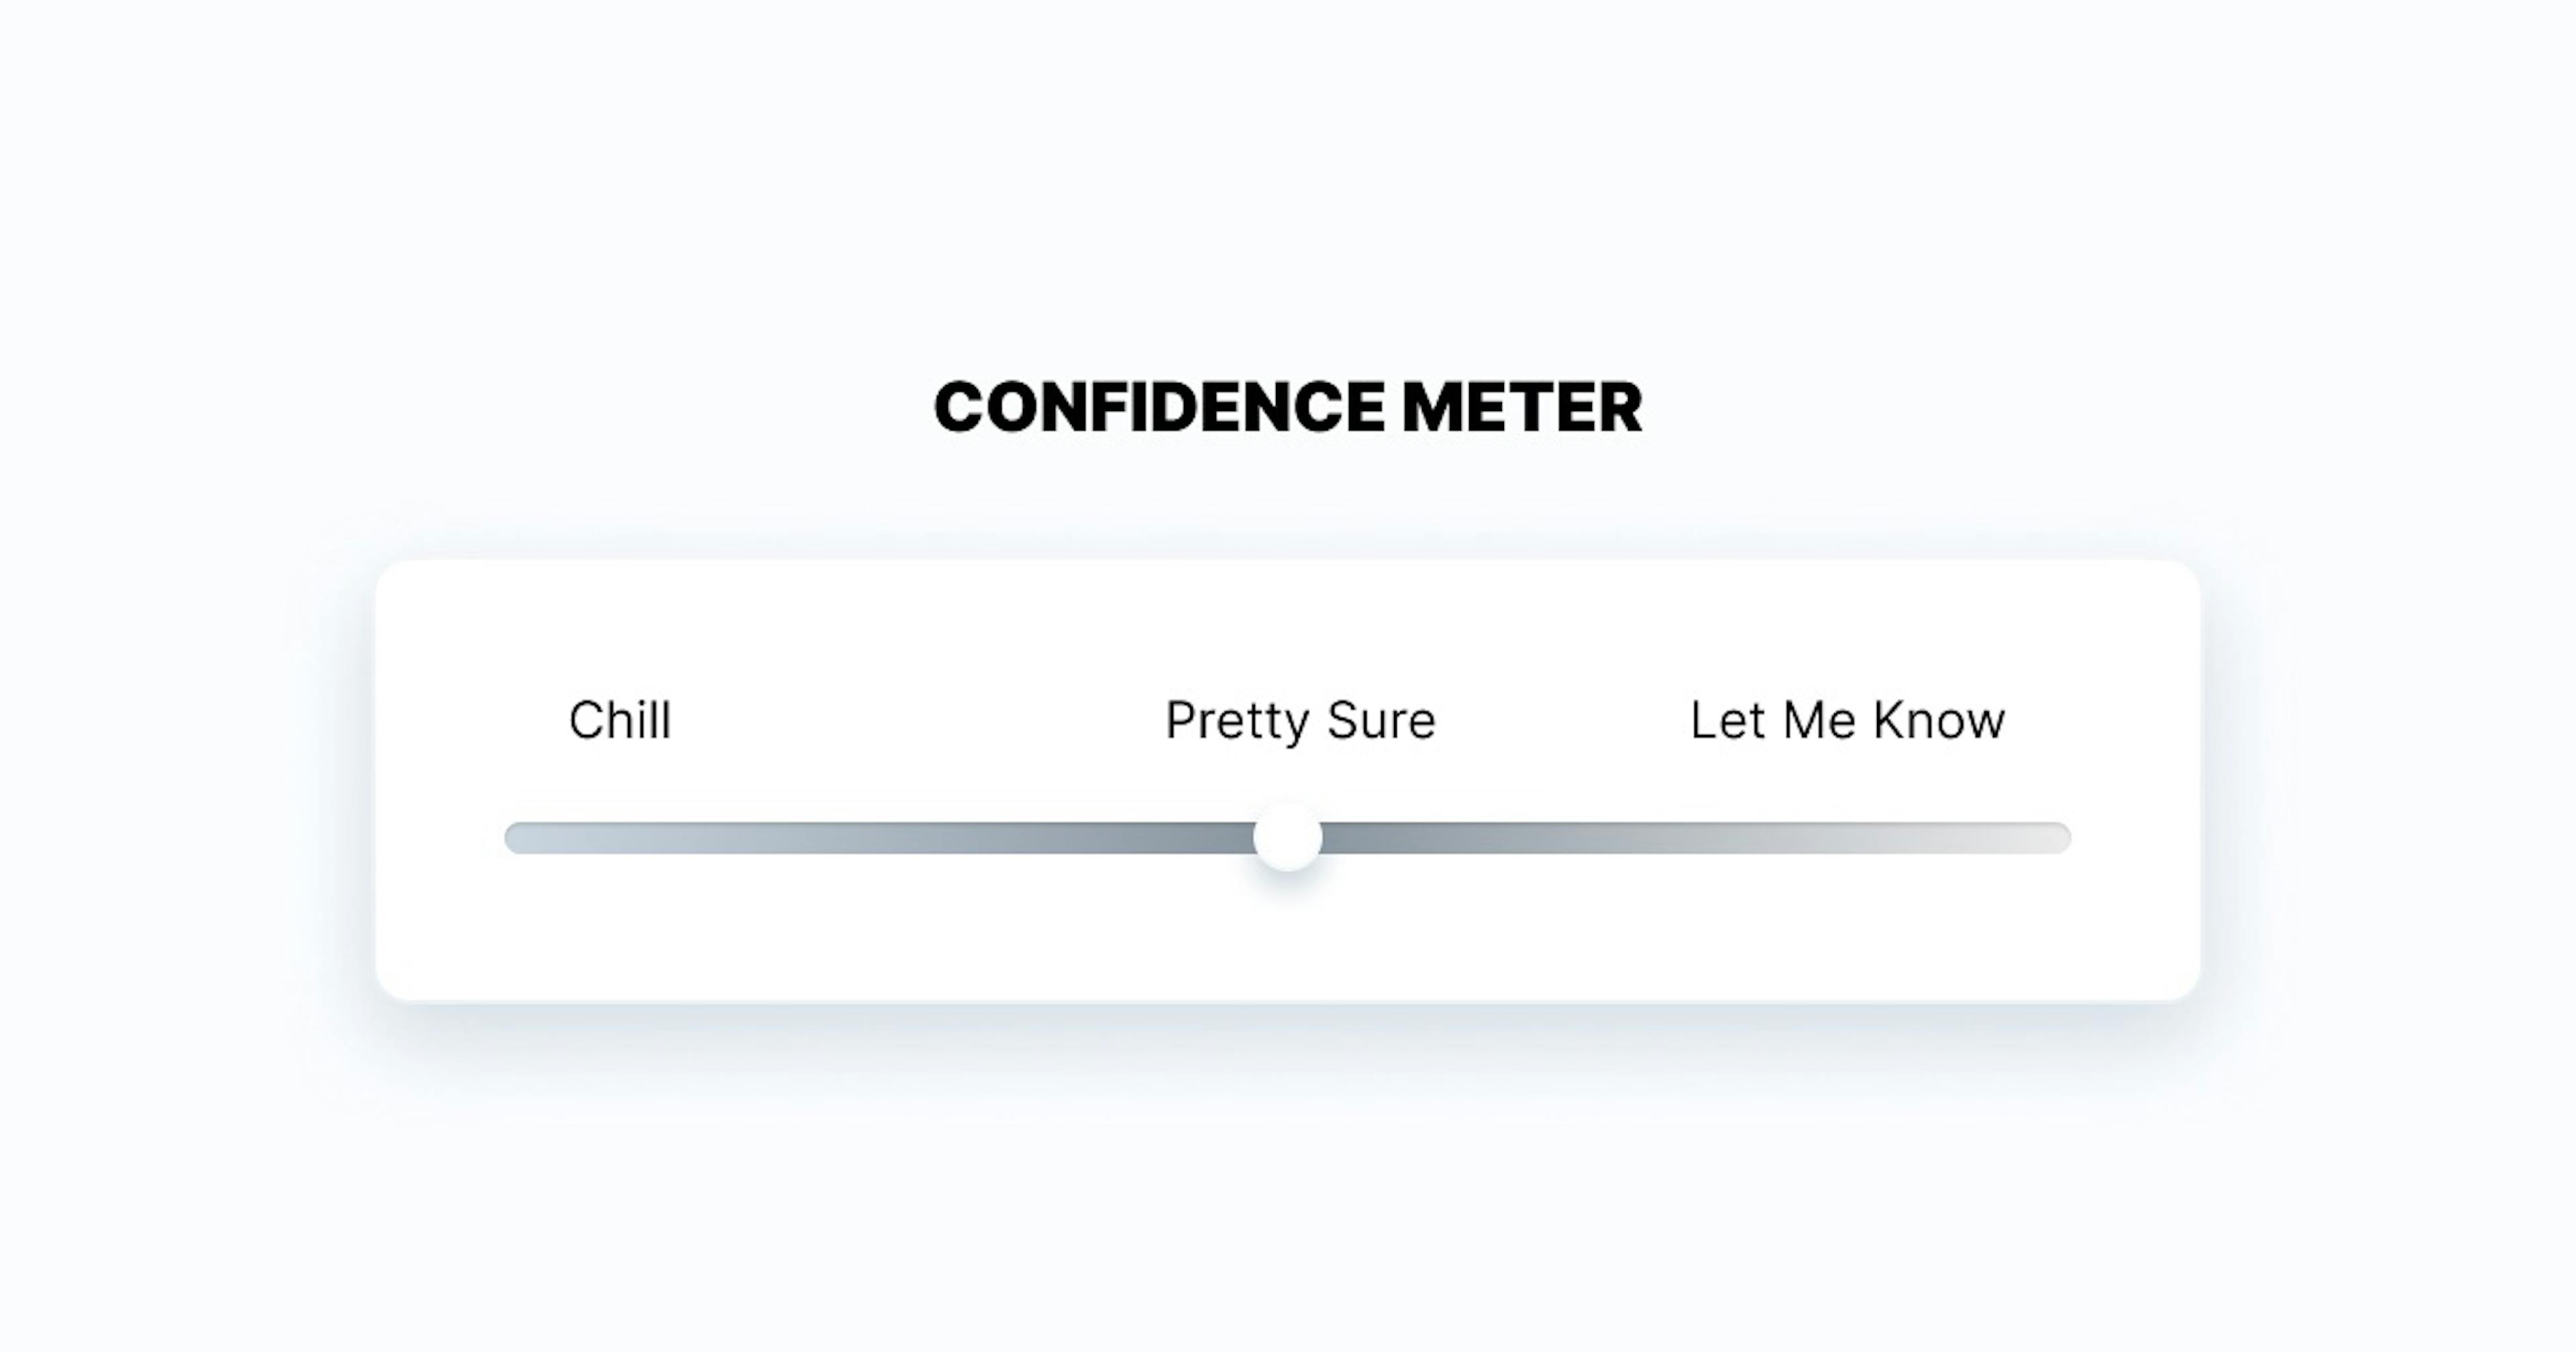Click the word METER in the title
The width and height of the screenshot is (2576, 1352).
(1522, 407)
